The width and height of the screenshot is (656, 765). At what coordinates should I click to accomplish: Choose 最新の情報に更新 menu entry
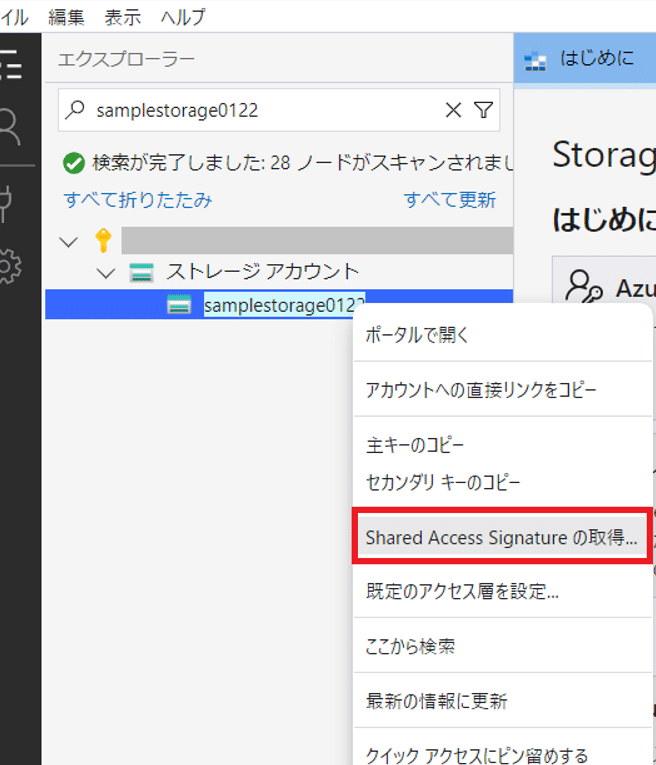[x=502, y=701]
